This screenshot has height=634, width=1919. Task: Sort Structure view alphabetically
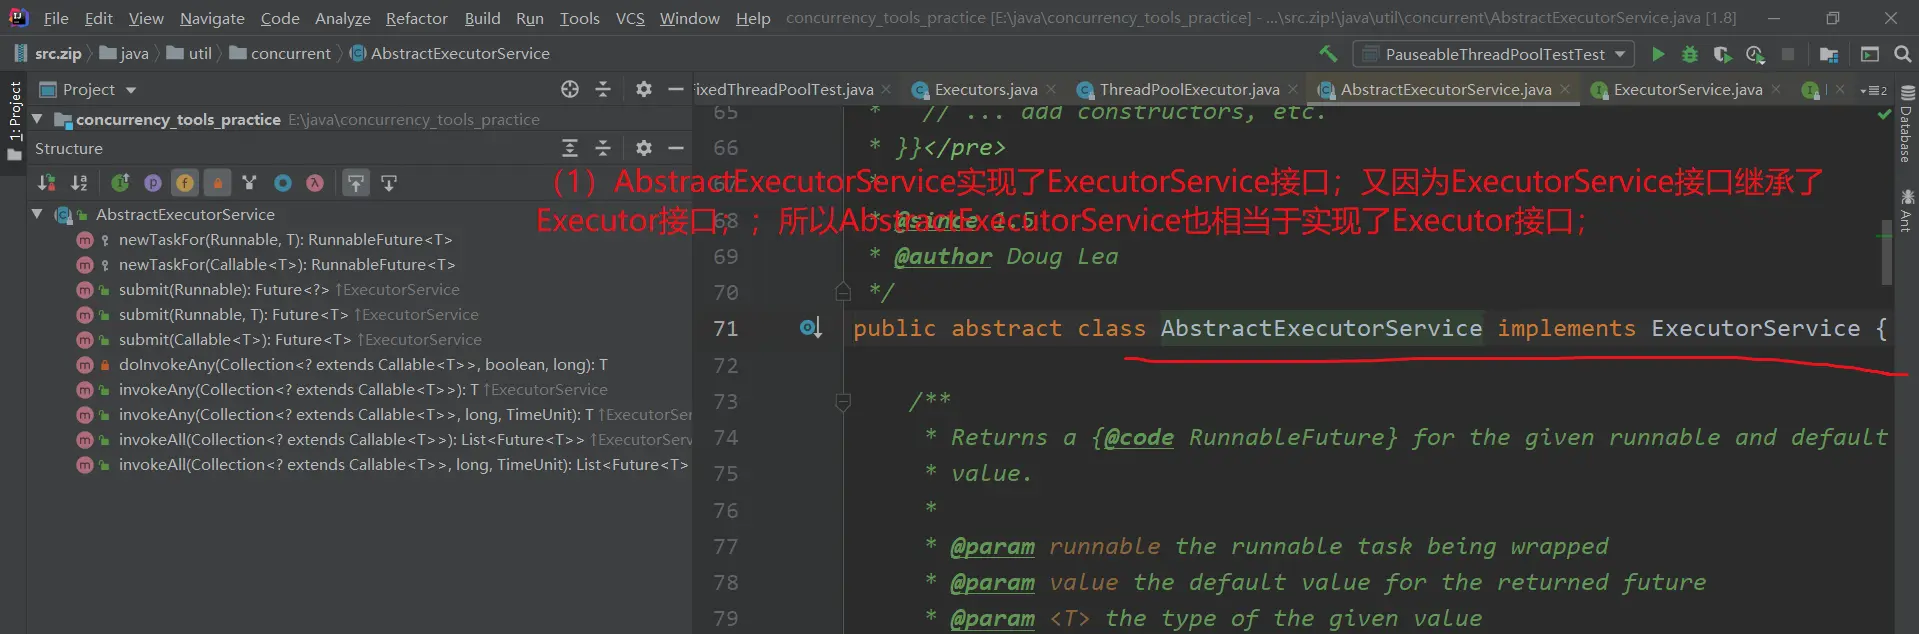(x=79, y=183)
